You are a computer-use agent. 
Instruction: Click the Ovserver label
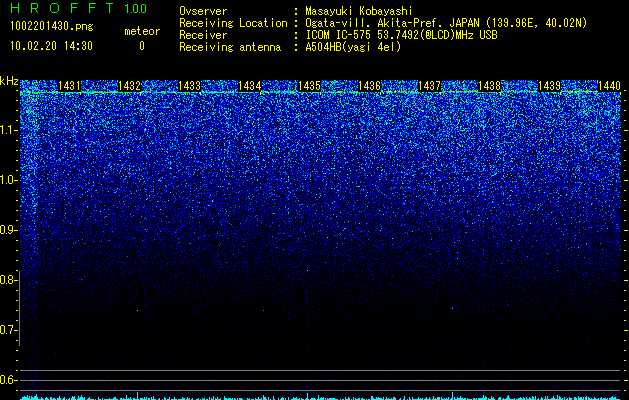tap(203, 11)
